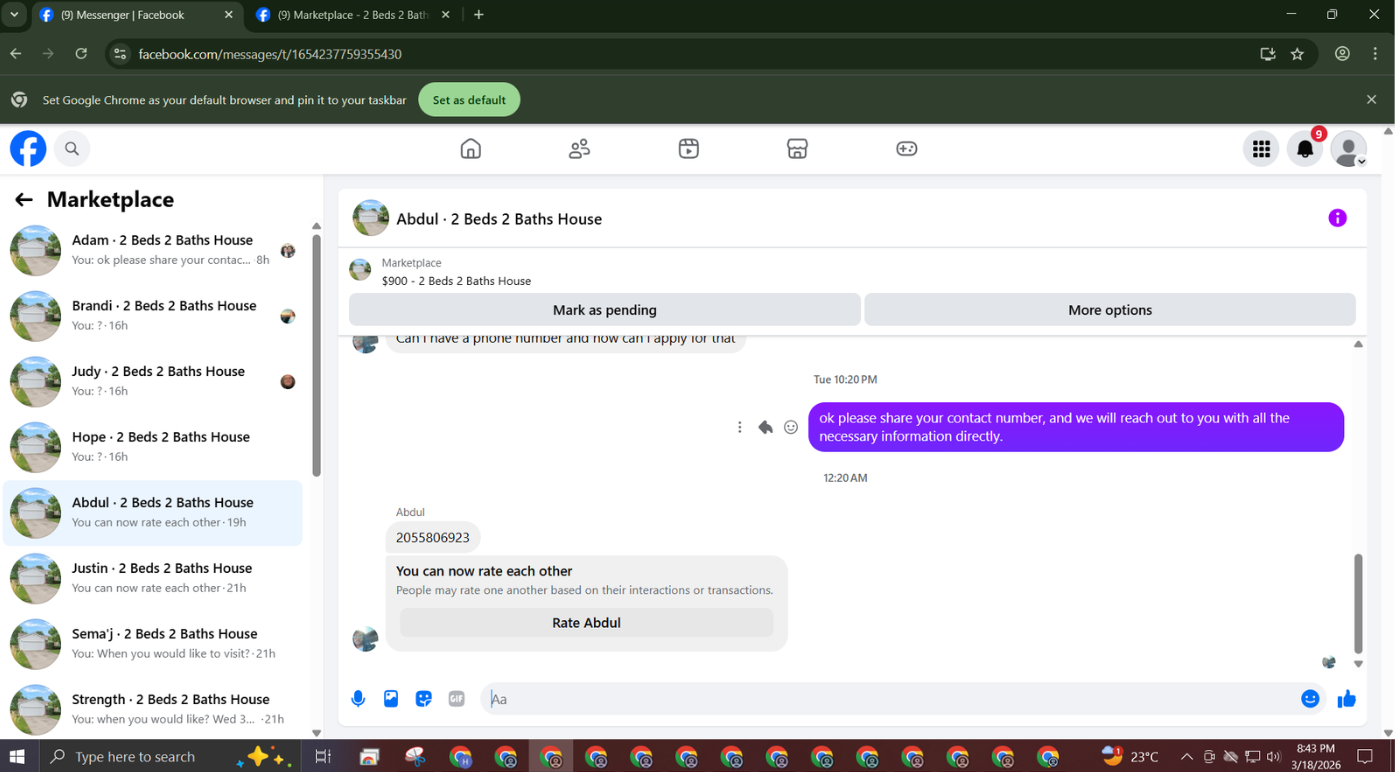
Task: Click the chat scrollbar thumb
Action: click(x=1358, y=603)
